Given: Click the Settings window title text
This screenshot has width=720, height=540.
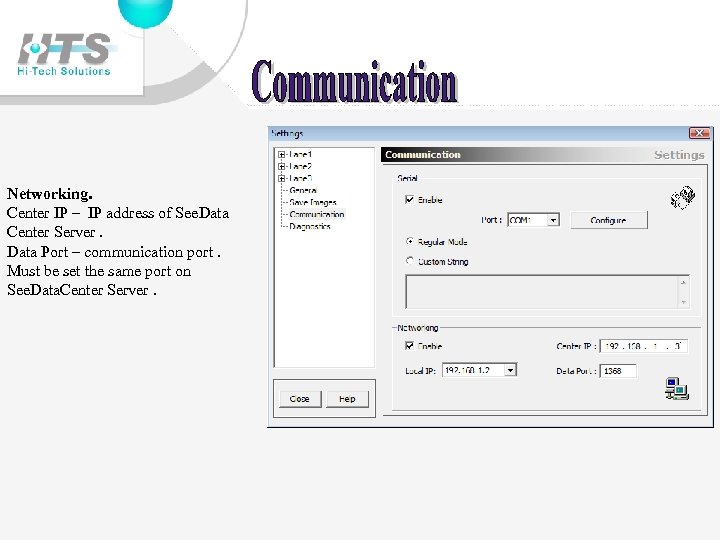Looking at the screenshot, I should [287, 133].
